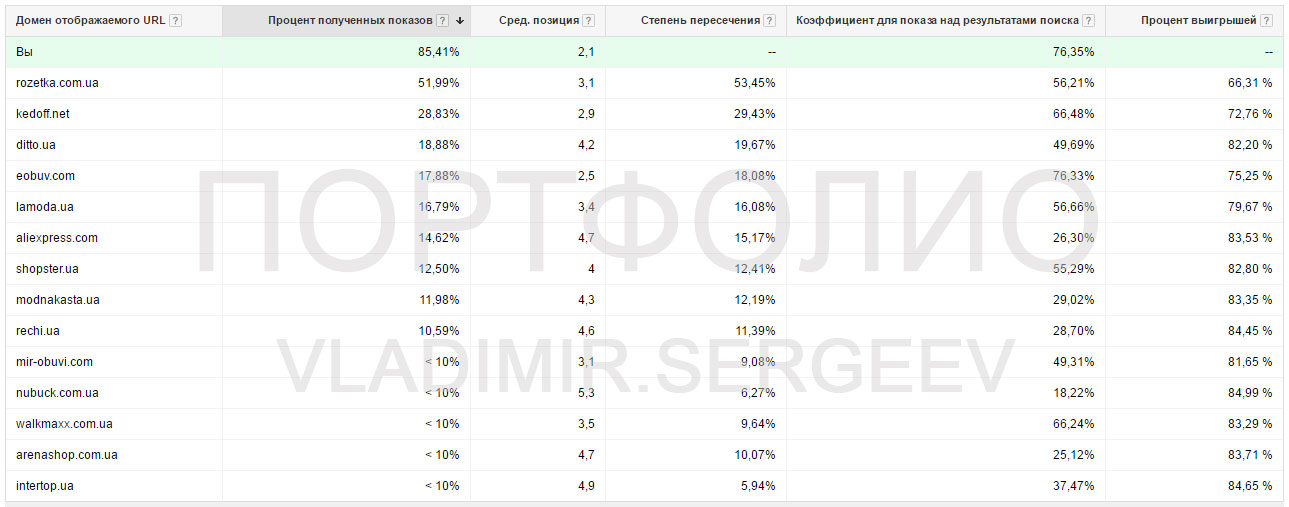Click help icon beside "Домен отображаемого URL"
This screenshot has height=507, width=1289.
(176, 21)
